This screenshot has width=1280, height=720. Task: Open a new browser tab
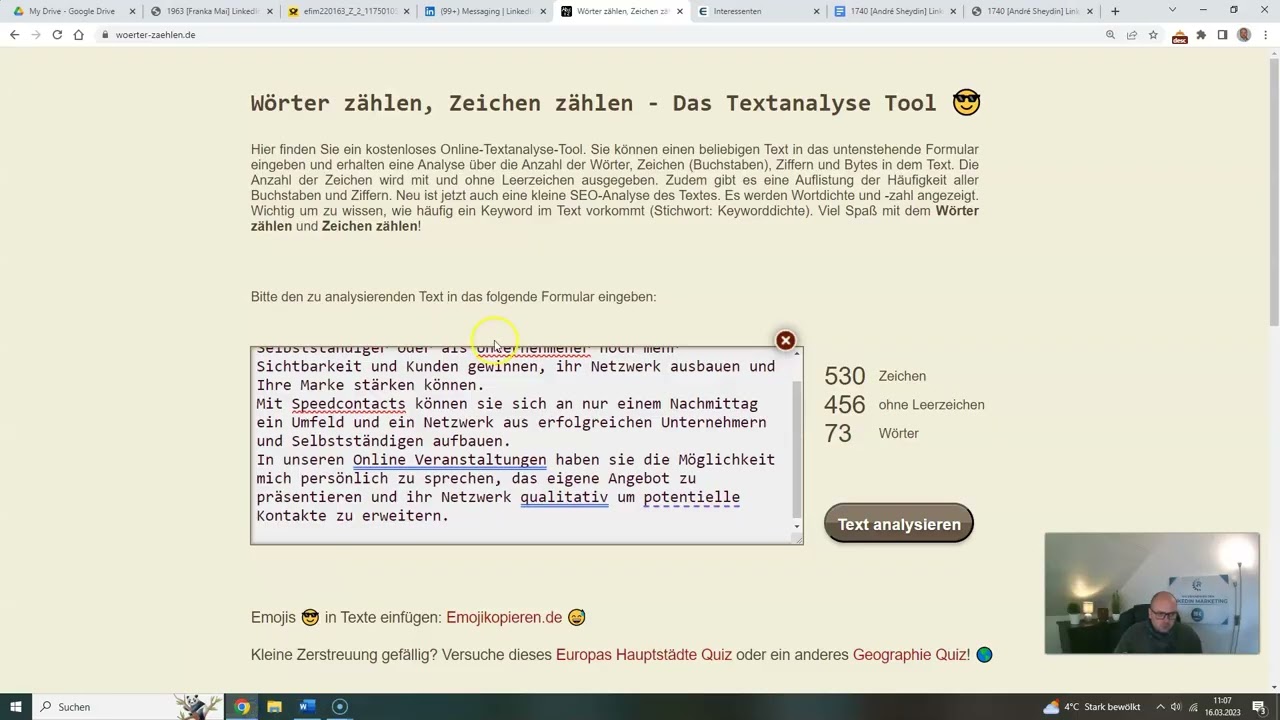[x=1115, y=11]
